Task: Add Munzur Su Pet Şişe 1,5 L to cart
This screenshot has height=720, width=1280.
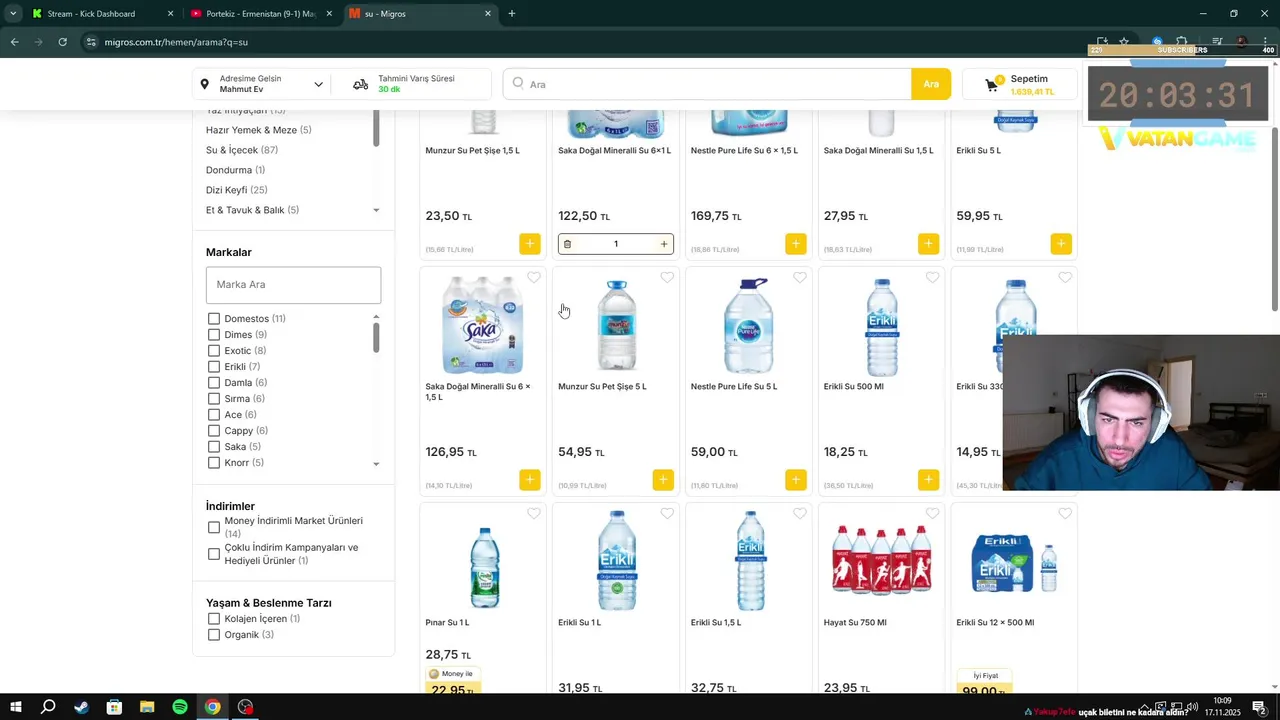Action: pos(530,244)
